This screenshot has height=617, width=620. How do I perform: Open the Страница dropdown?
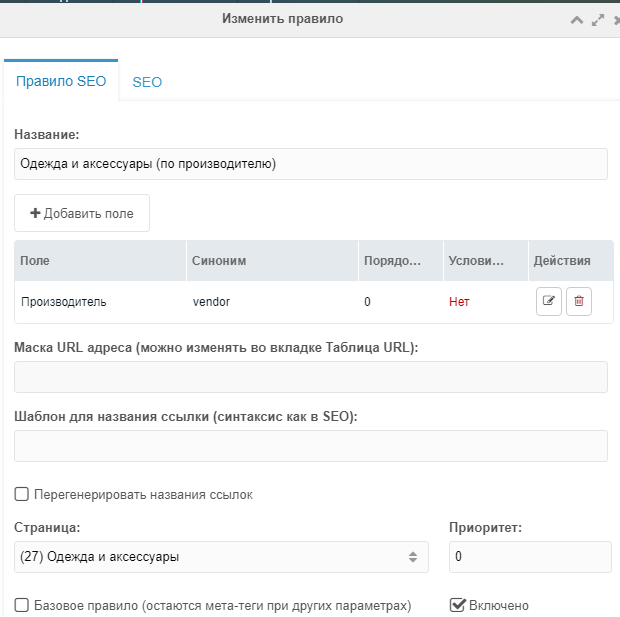click(221, 557)
